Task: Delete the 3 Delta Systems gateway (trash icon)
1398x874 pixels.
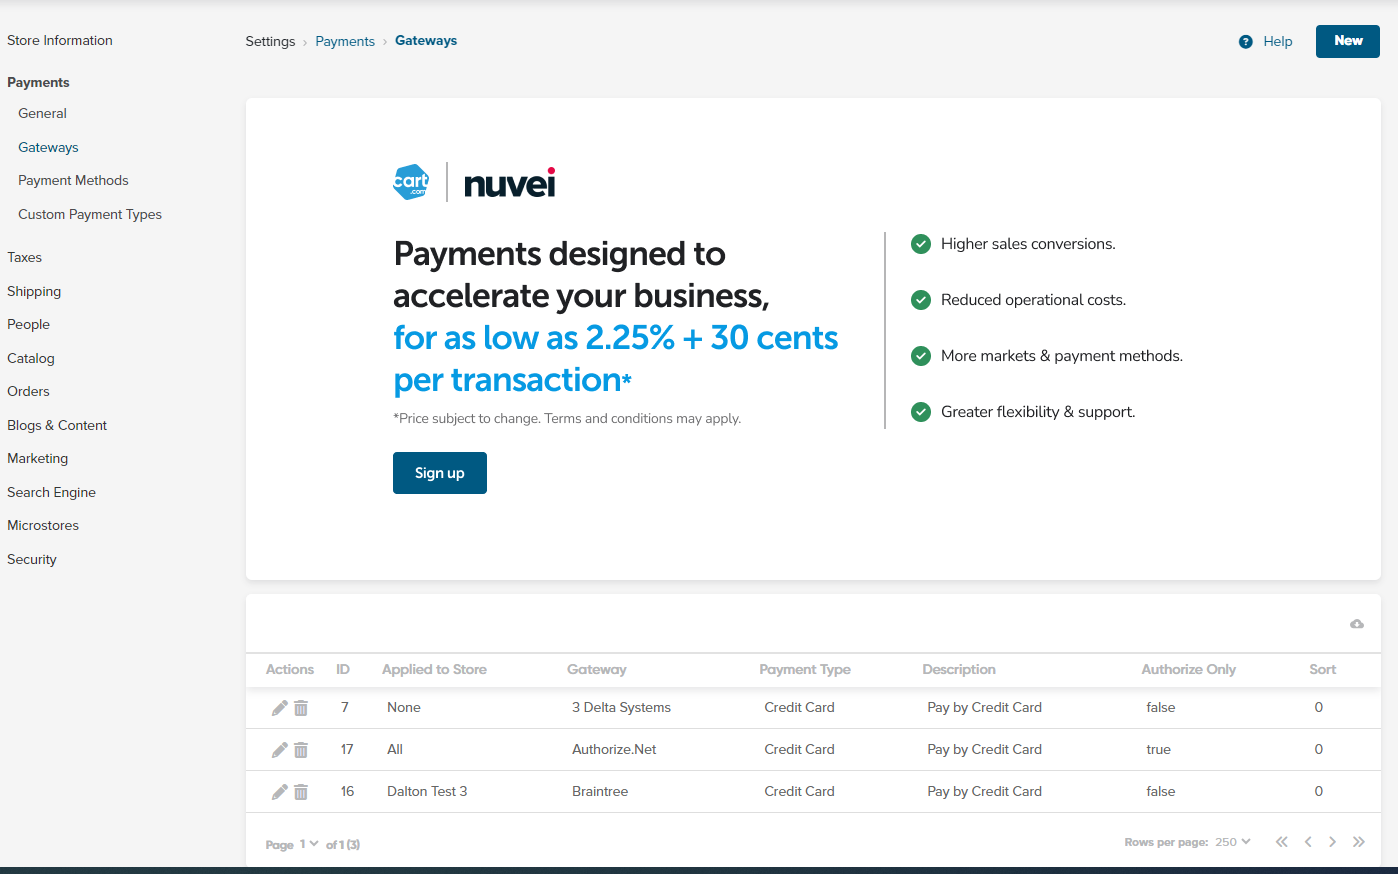Action: (301, 708)
